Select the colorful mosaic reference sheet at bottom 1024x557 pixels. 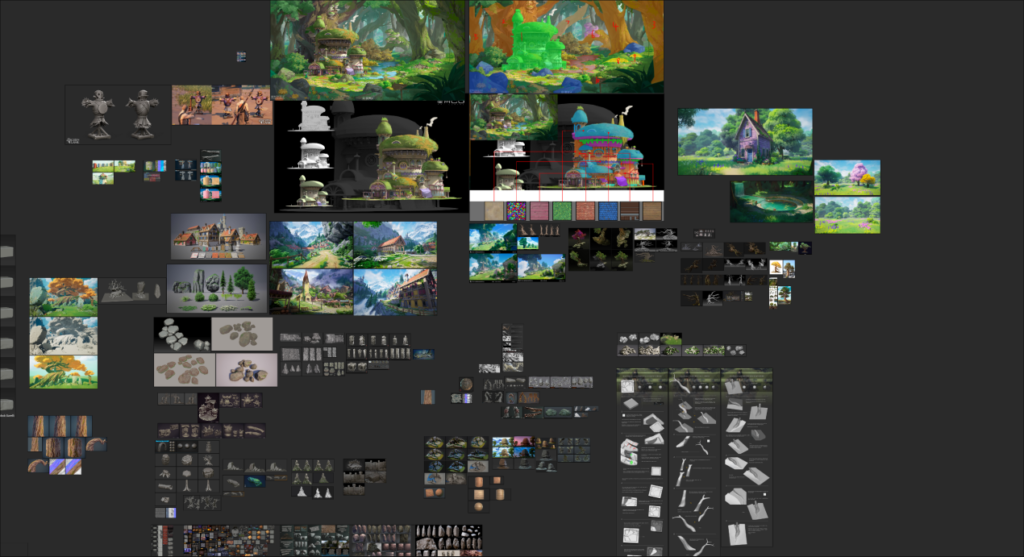click(x=229, y=541)
